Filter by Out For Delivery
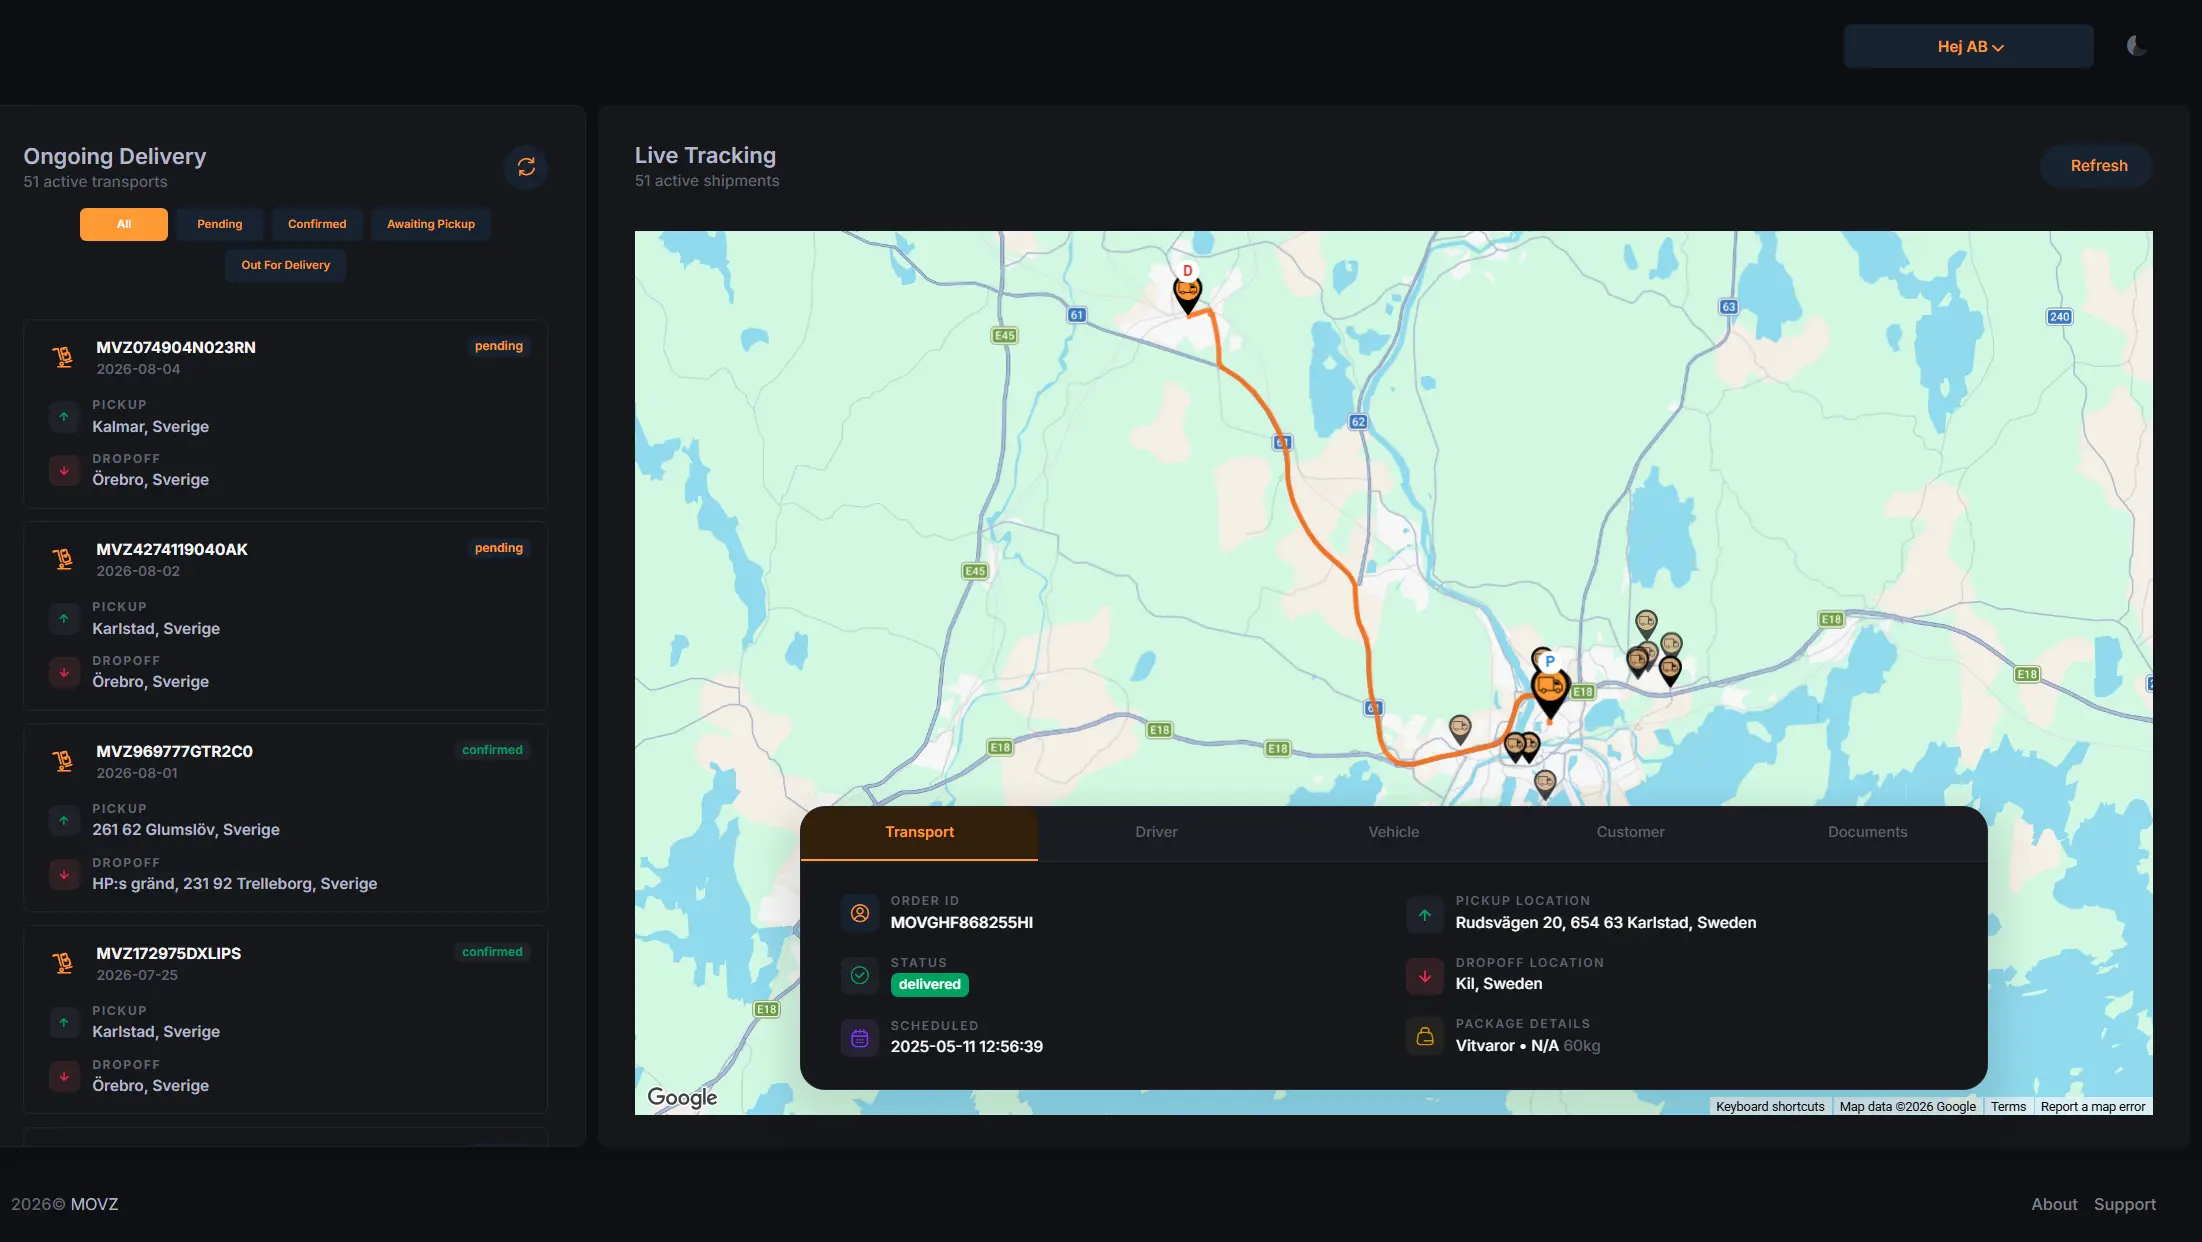Viewport: 2202px width, 1242px height. [285, 265]
